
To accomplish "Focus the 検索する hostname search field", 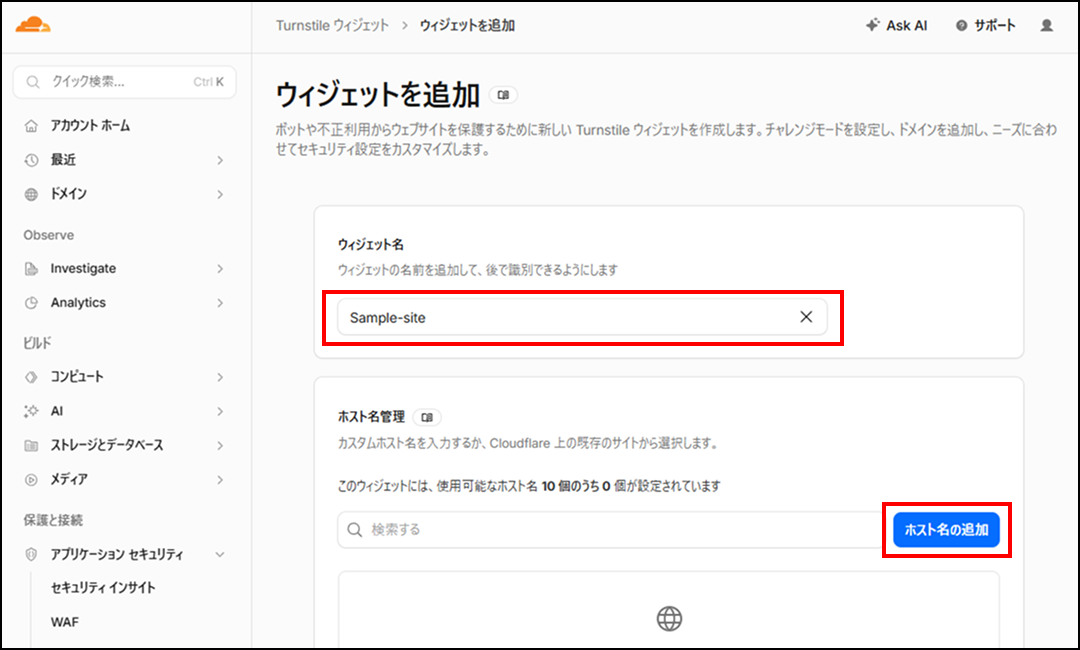I will 610,530.
